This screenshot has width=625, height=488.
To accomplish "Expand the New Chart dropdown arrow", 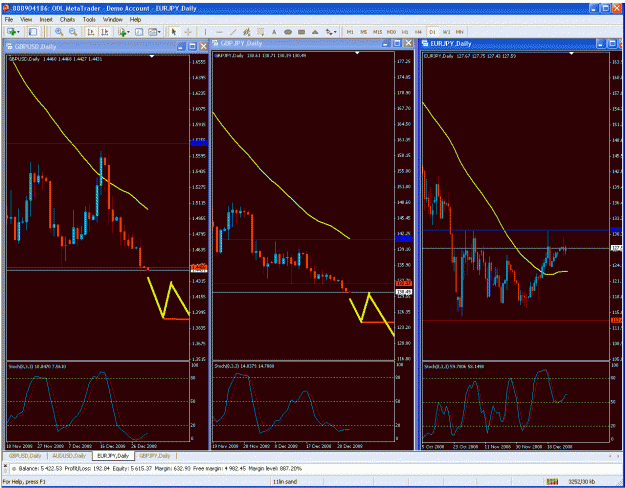I will (18, 32).
